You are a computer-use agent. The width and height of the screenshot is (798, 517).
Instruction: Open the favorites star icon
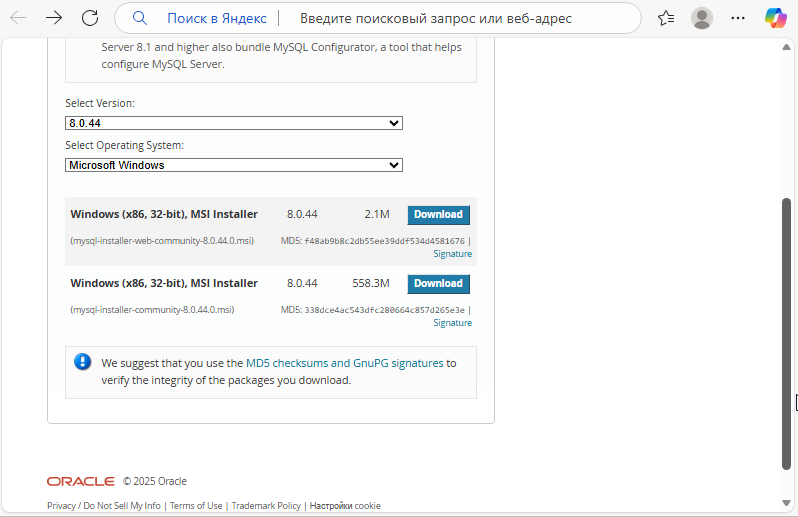click(x=666, y=18)
